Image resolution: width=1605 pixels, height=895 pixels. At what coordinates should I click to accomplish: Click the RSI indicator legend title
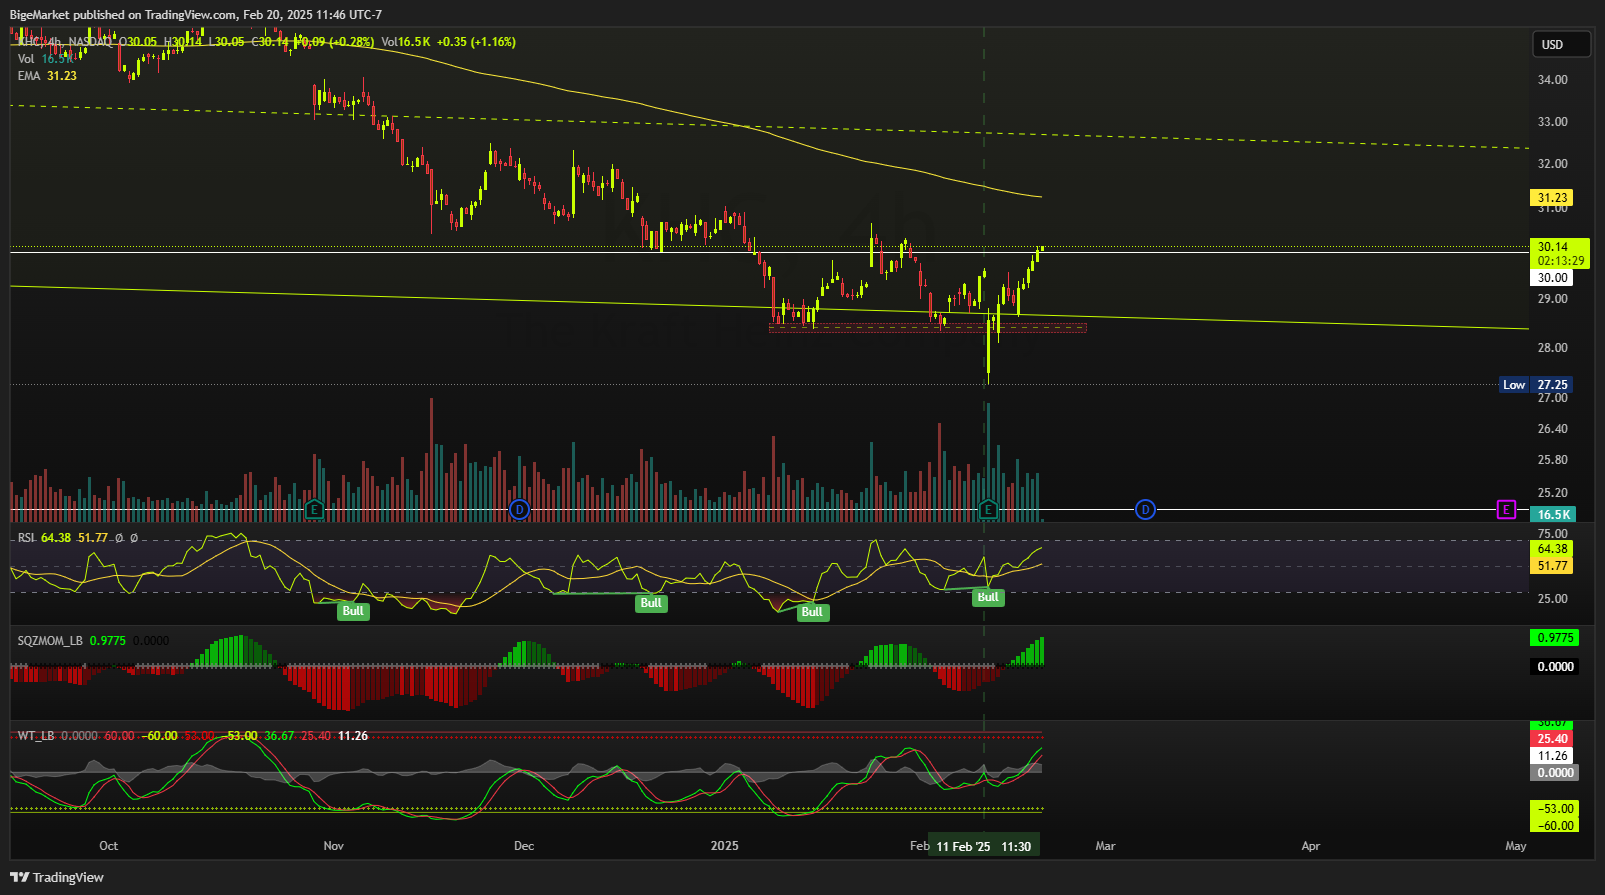pos(26,538)
